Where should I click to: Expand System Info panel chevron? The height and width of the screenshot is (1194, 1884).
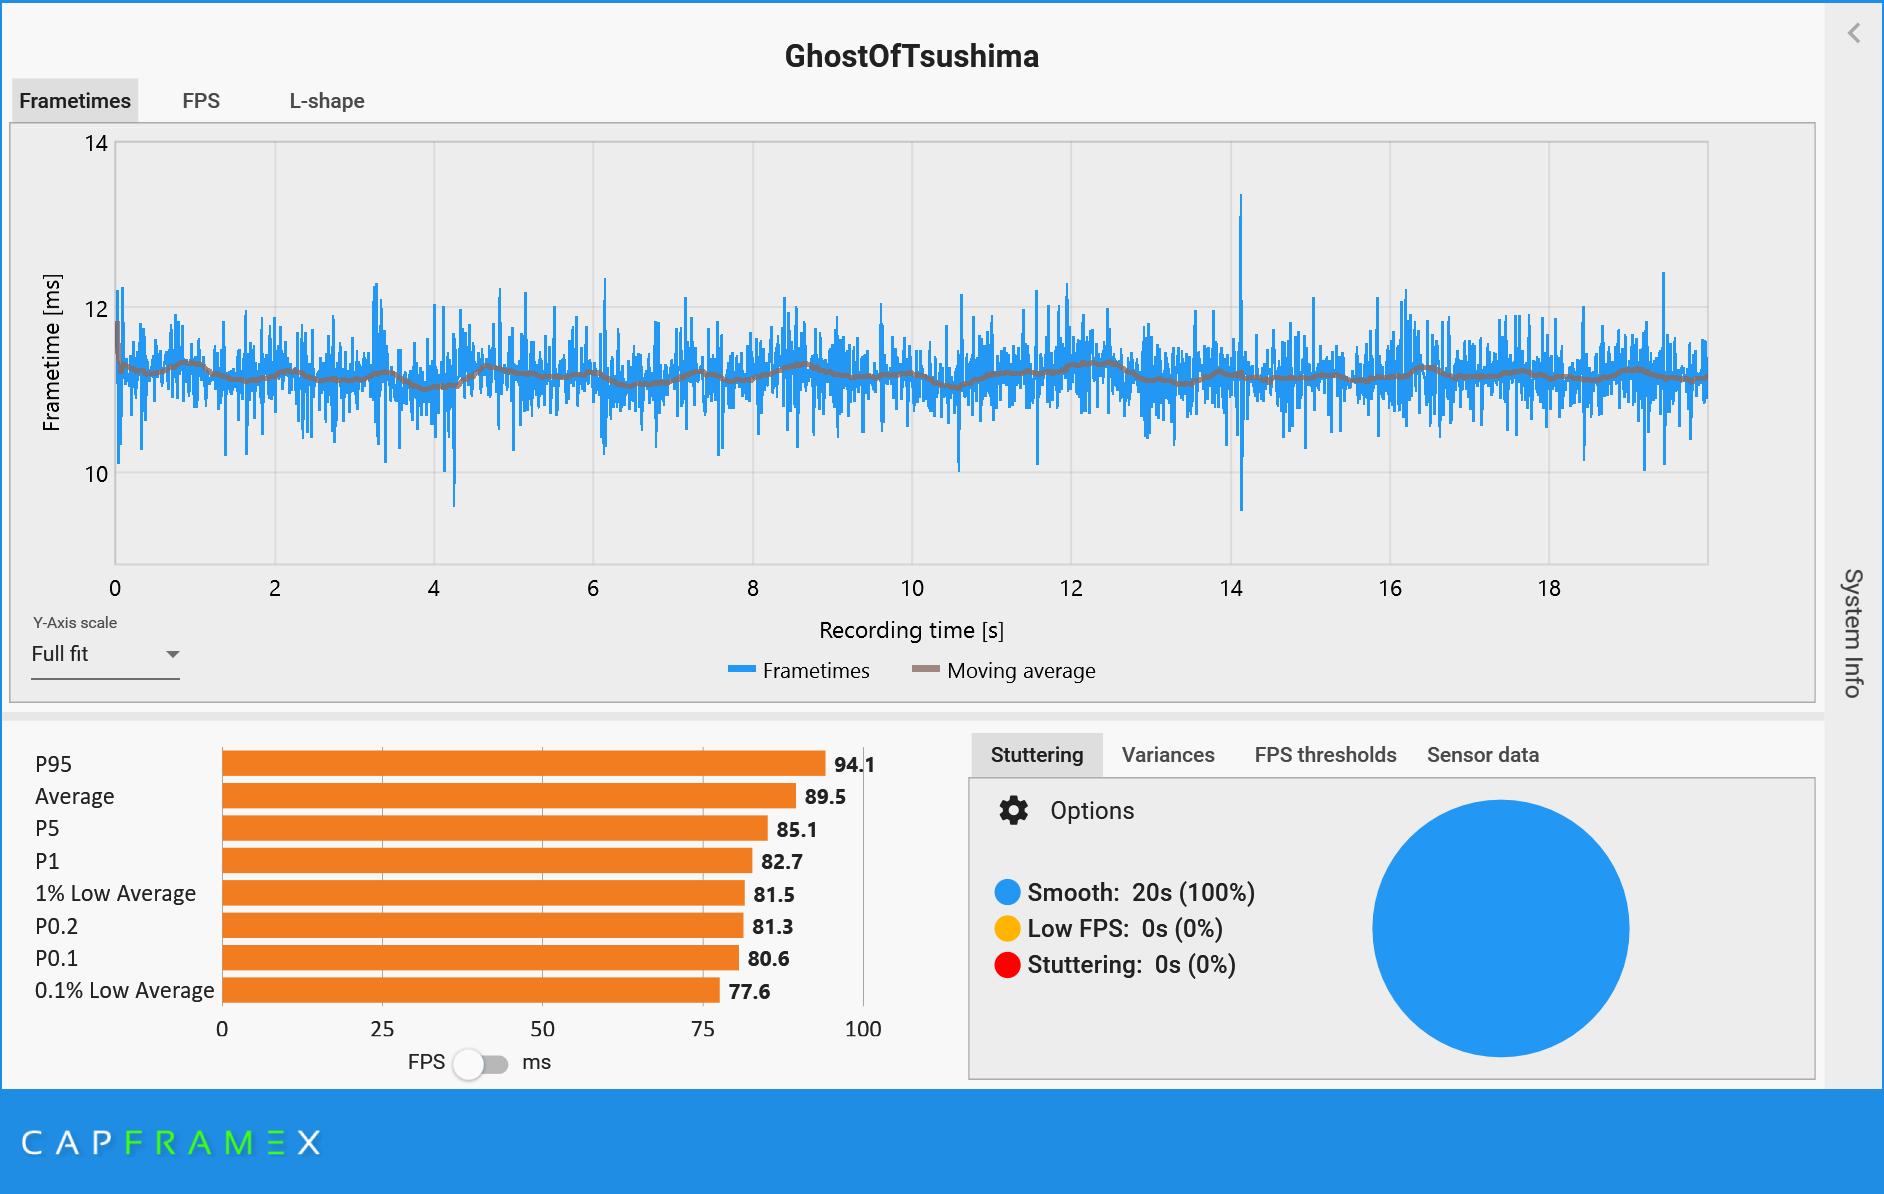tap(1854, 33)
